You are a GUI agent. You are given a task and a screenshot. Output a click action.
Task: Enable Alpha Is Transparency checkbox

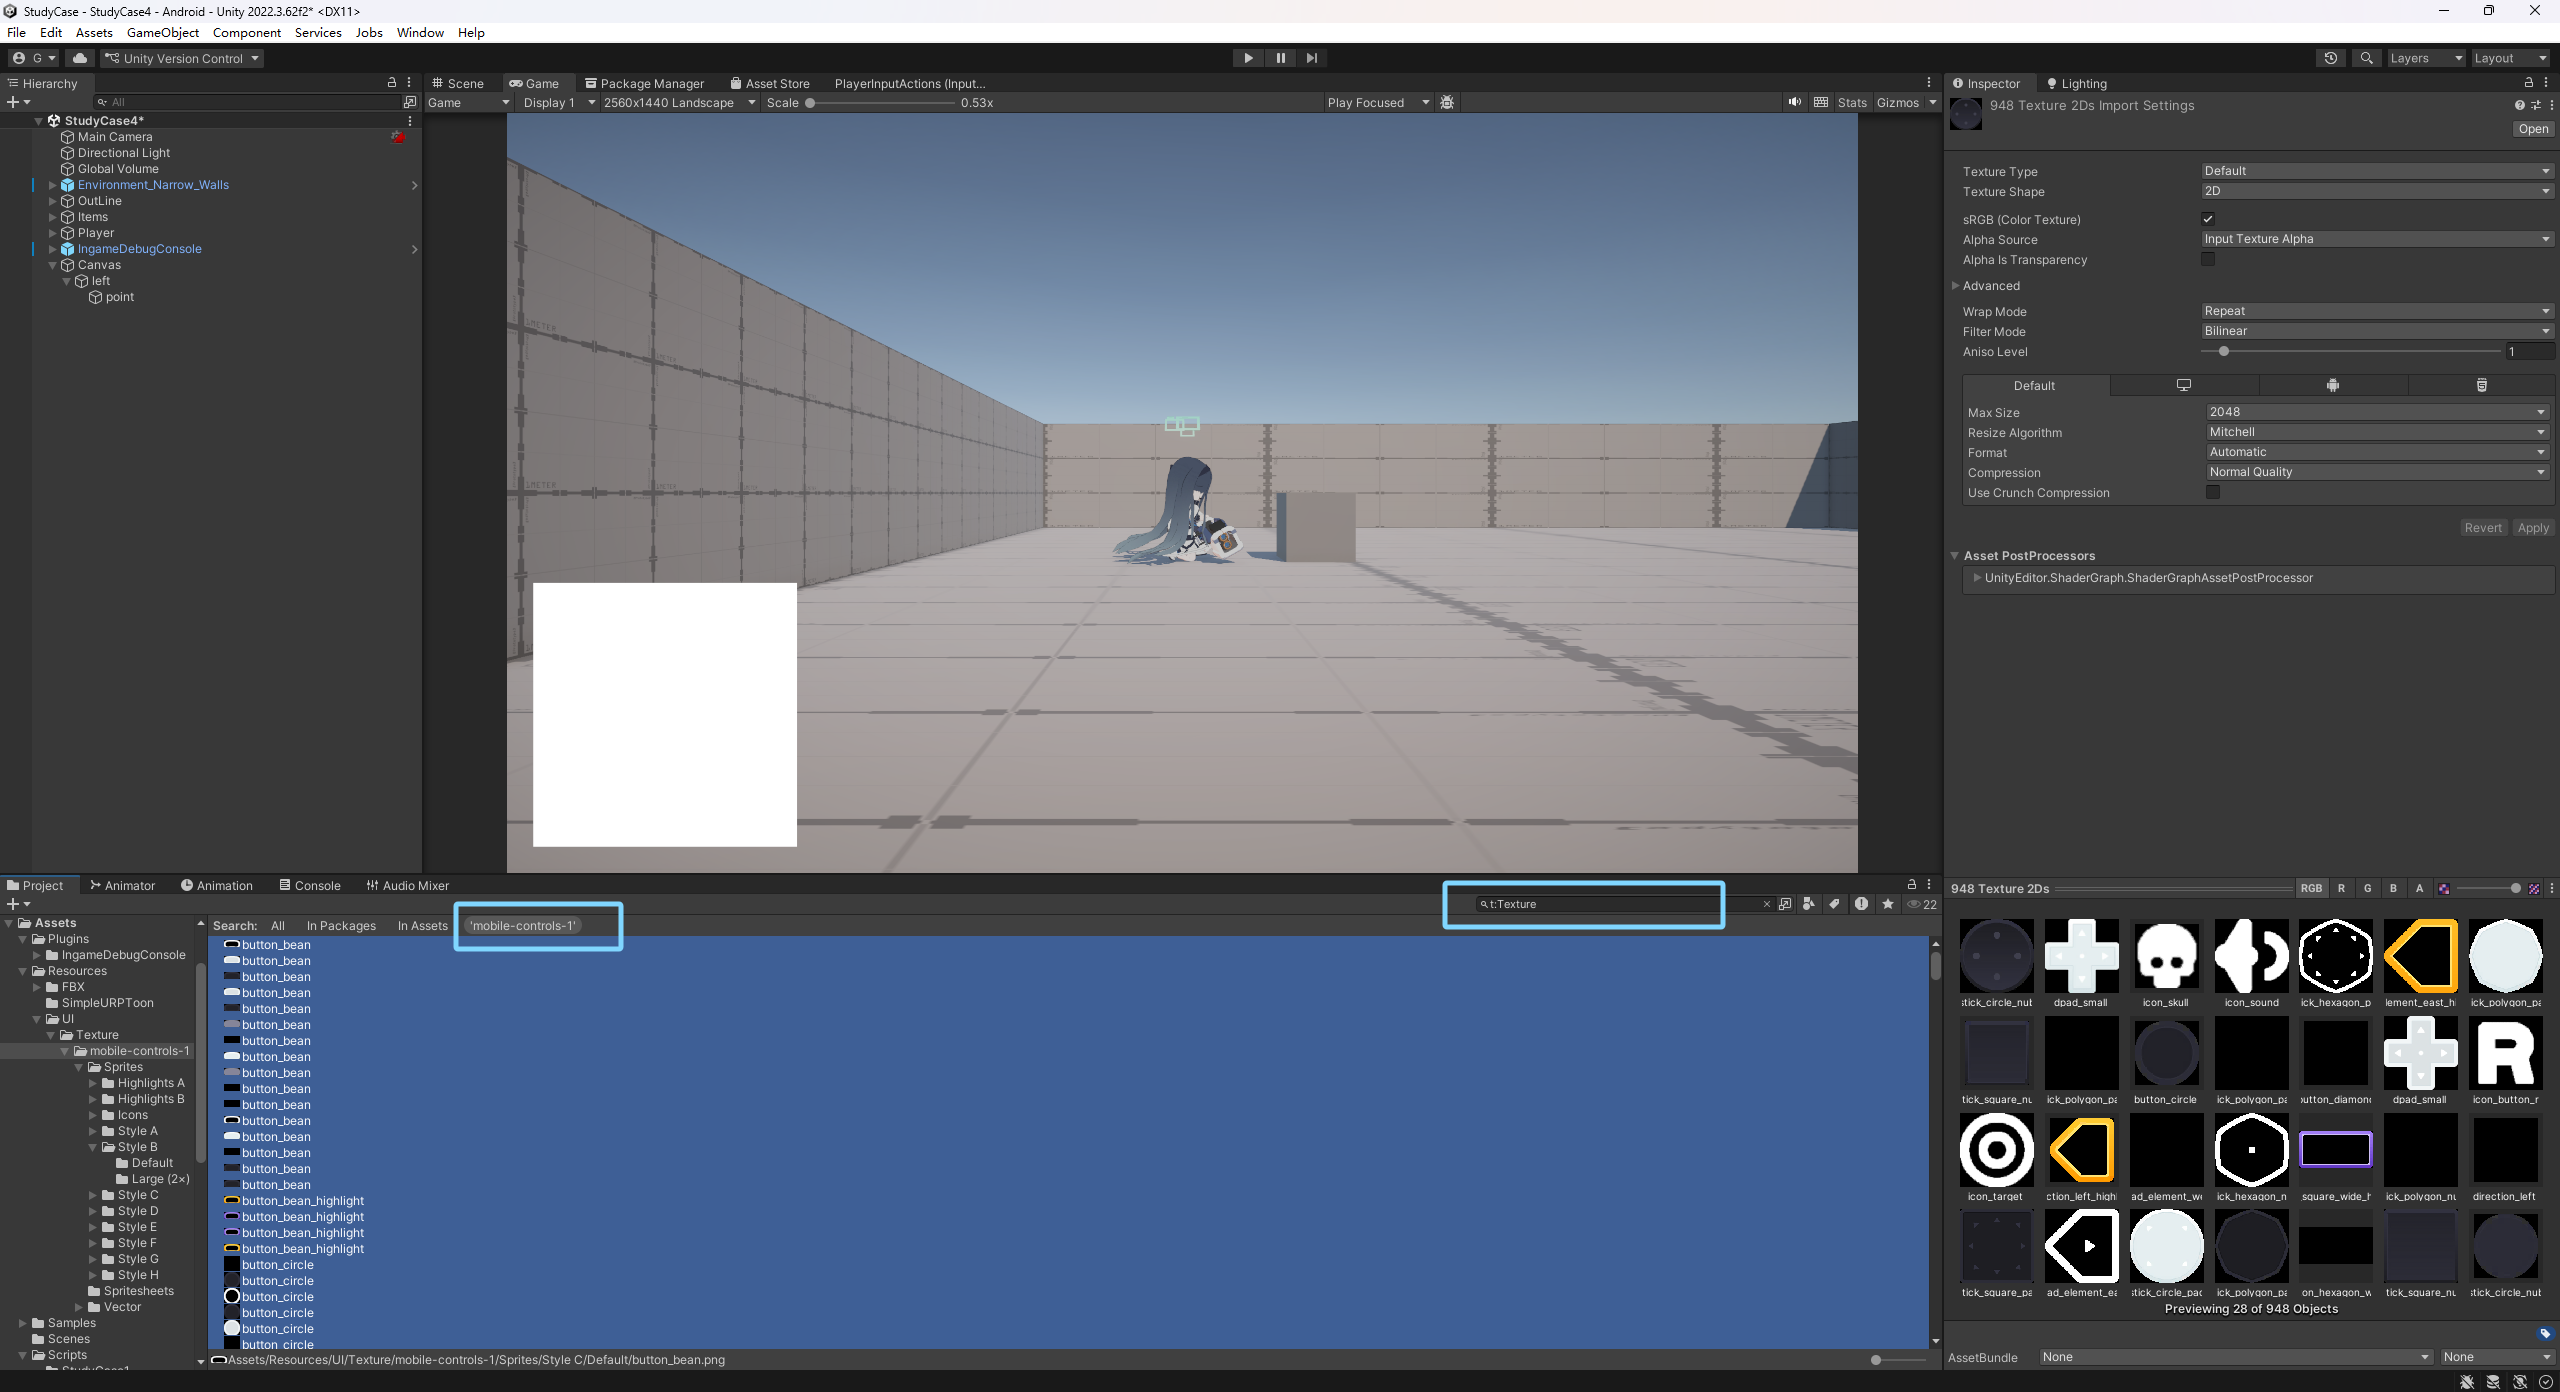click(2208, 259)
